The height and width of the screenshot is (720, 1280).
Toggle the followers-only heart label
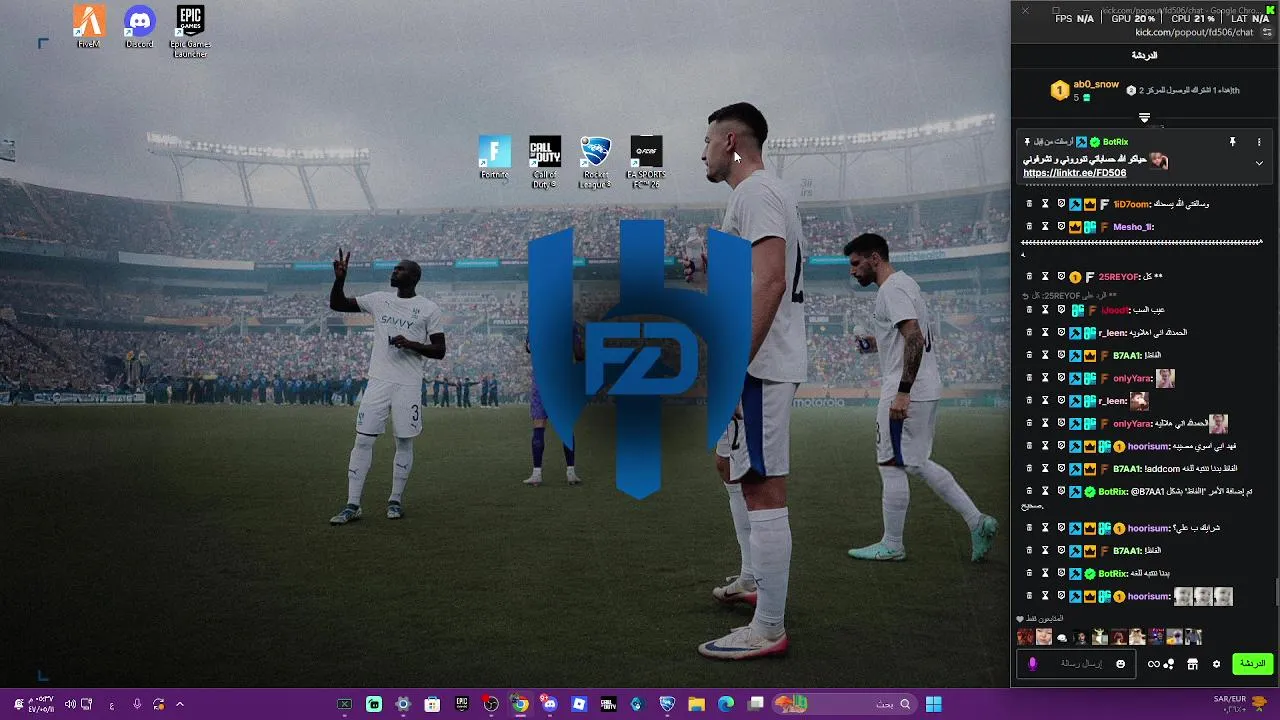(x=1040, y=619)
